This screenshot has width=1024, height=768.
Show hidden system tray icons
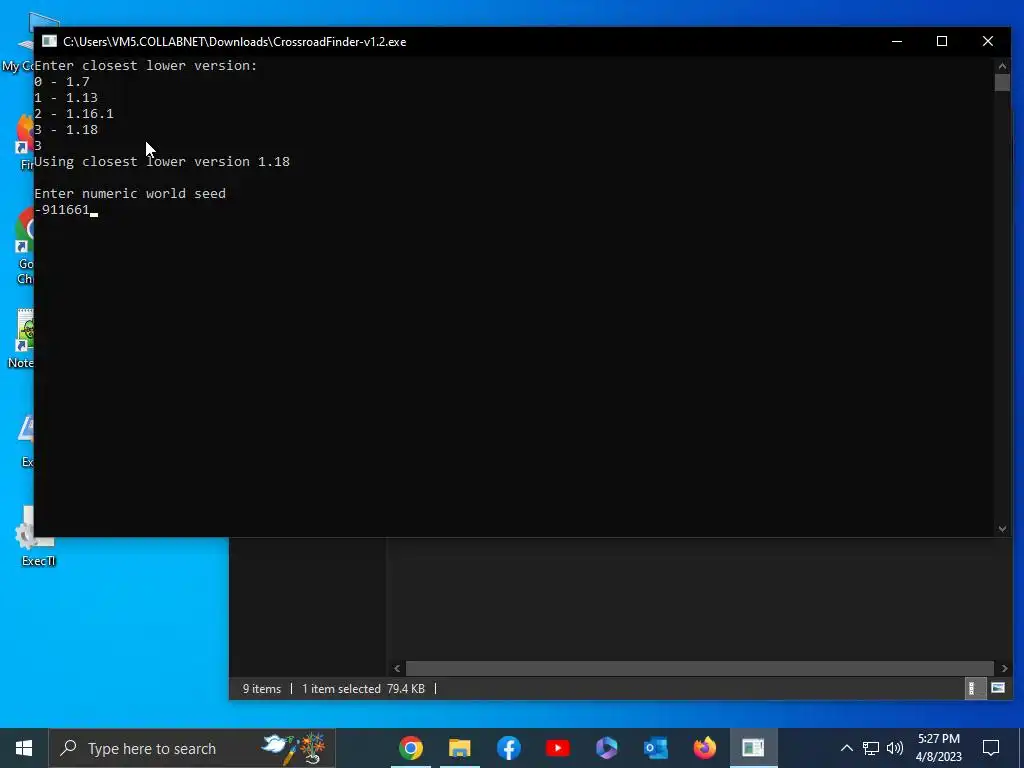pyautogui.click(x=846, y=748)
